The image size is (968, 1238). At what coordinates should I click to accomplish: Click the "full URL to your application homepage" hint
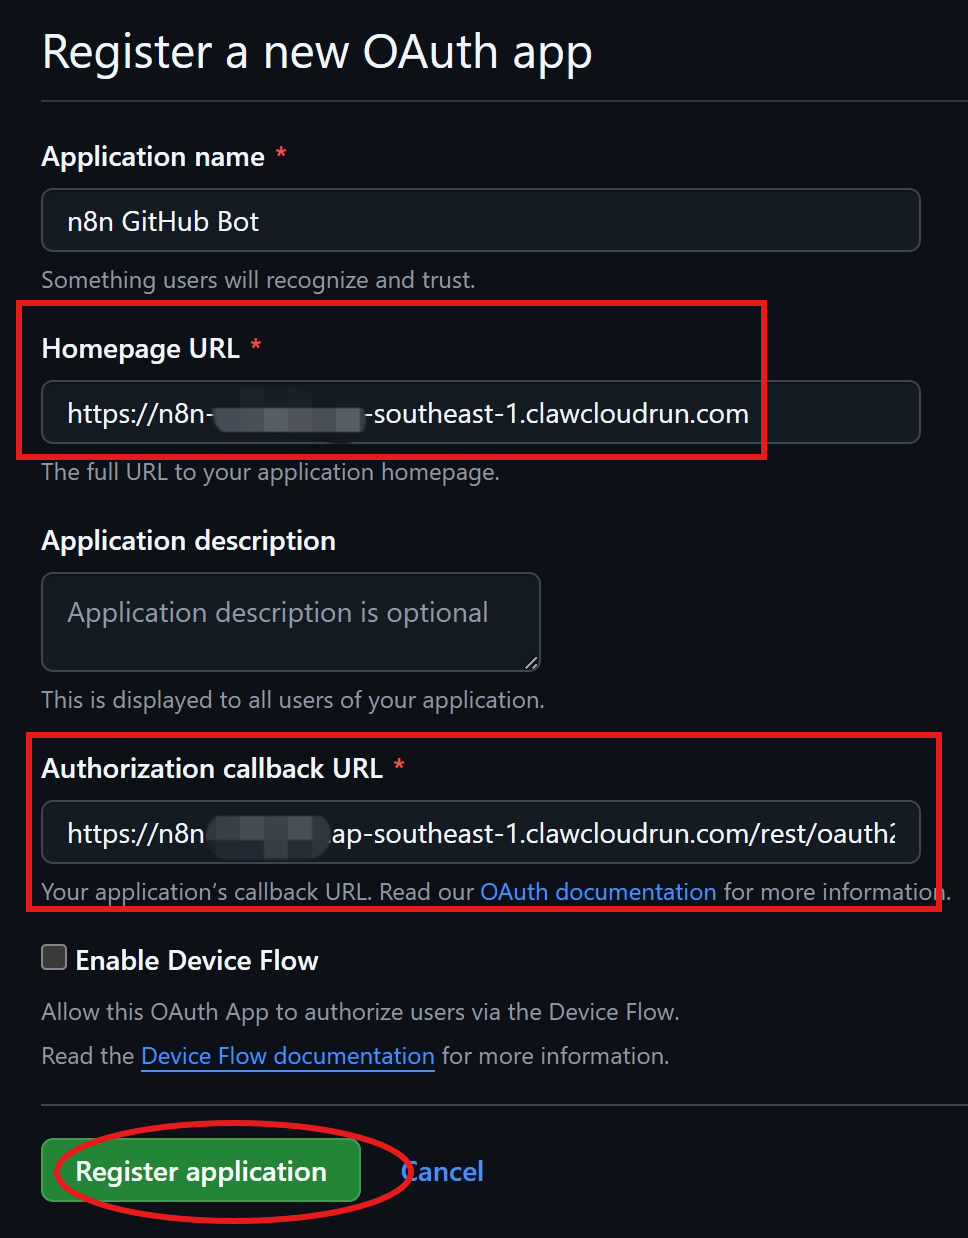[270, 472]
